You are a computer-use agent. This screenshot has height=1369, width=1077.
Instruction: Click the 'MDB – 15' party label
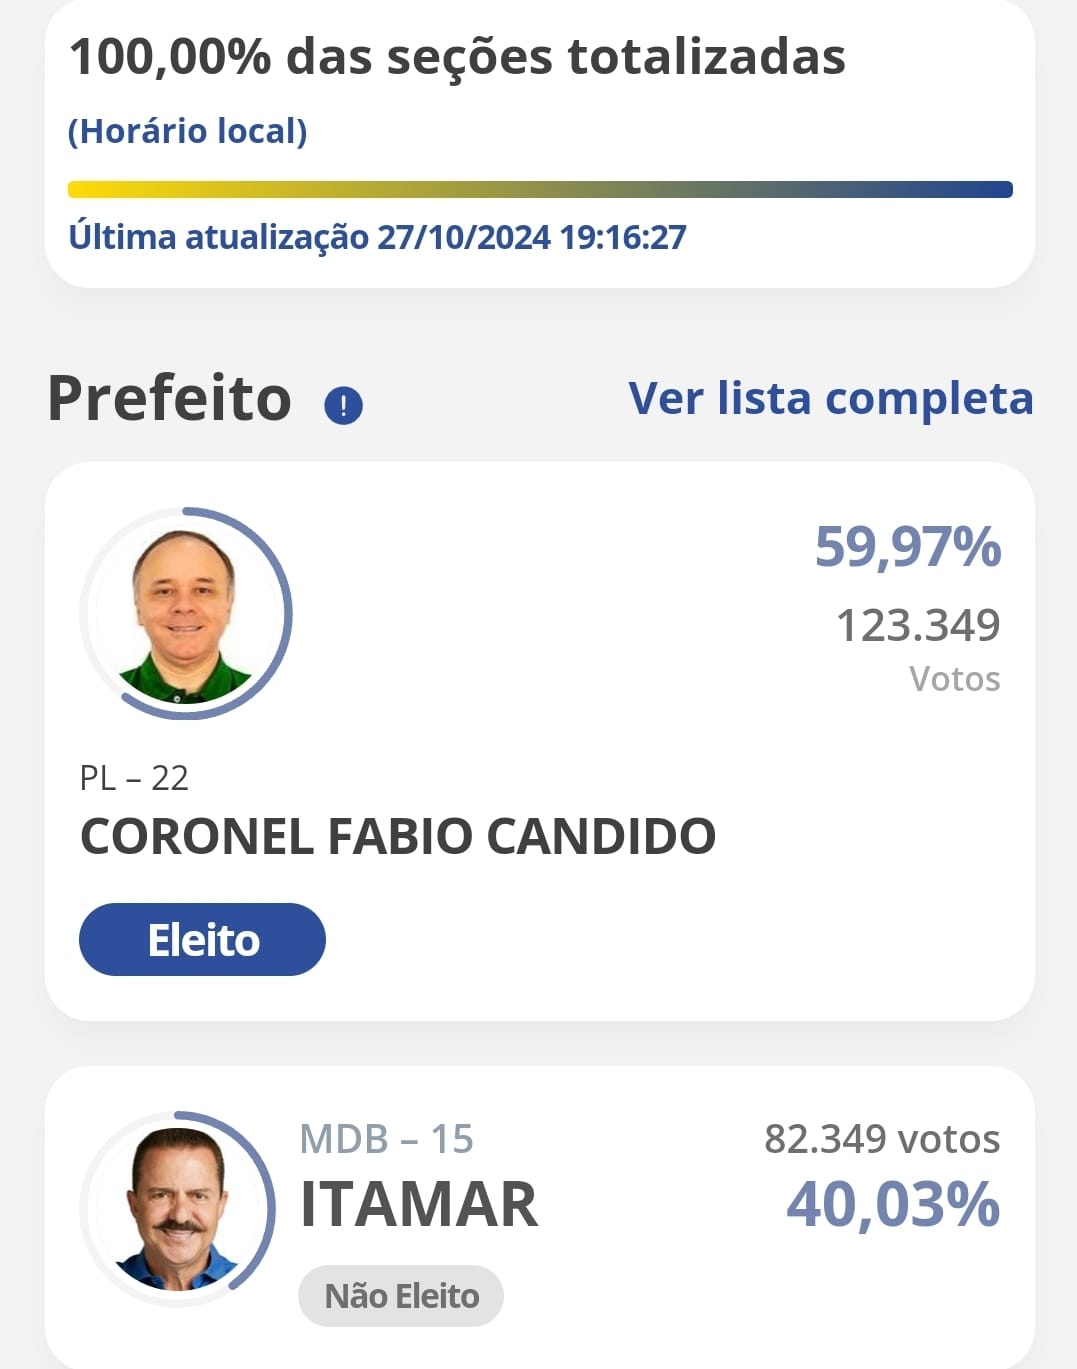tap(386, 1139)
